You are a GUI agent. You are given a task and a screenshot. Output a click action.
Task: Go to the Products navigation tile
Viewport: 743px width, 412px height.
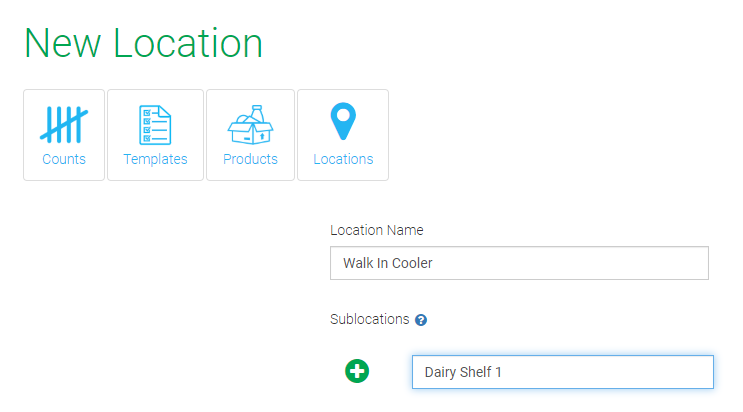(250, 135)
